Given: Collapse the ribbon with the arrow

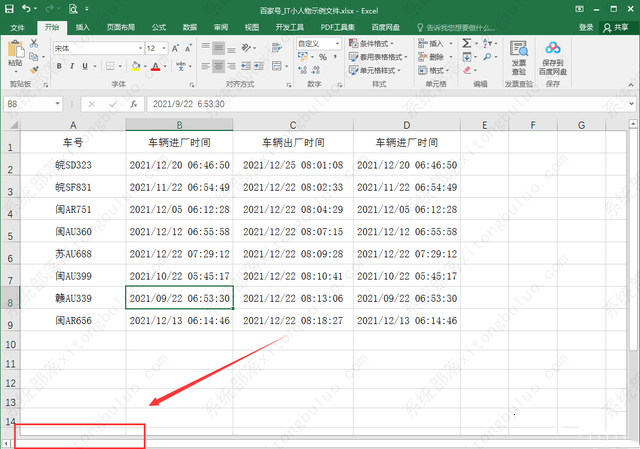Looking at the screenshot, I should (631, 85).
